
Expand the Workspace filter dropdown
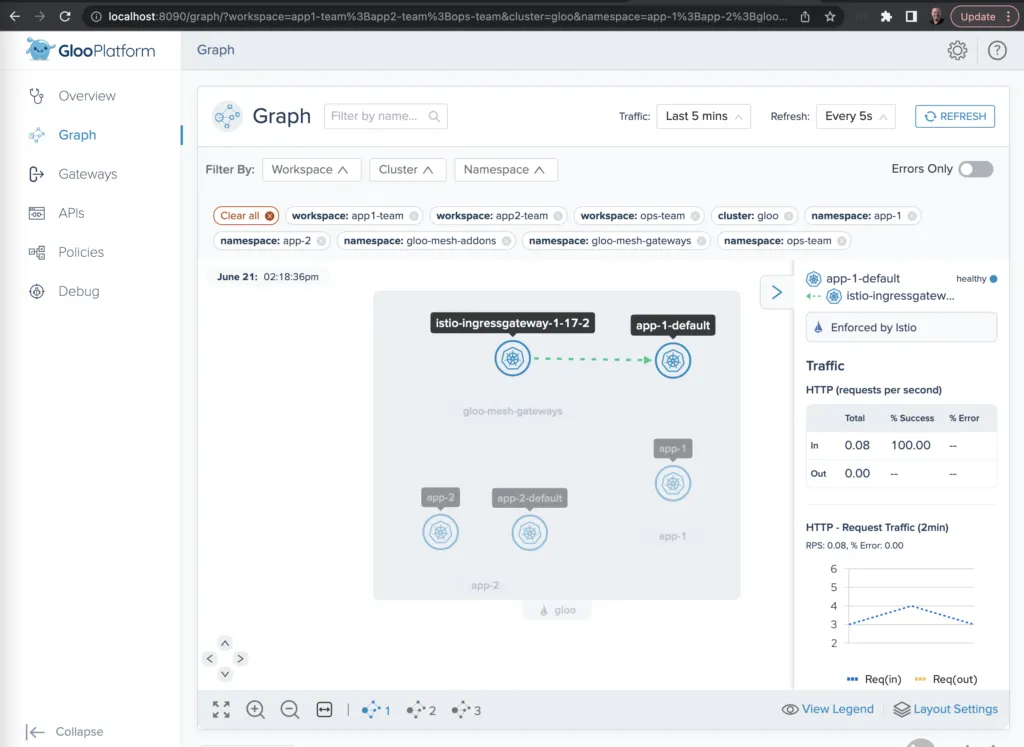pyautogui.click(x=312, y=170)
